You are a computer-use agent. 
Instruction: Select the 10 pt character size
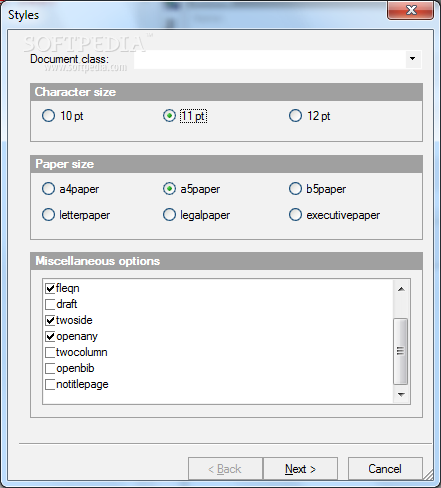[x=48, y=116]
